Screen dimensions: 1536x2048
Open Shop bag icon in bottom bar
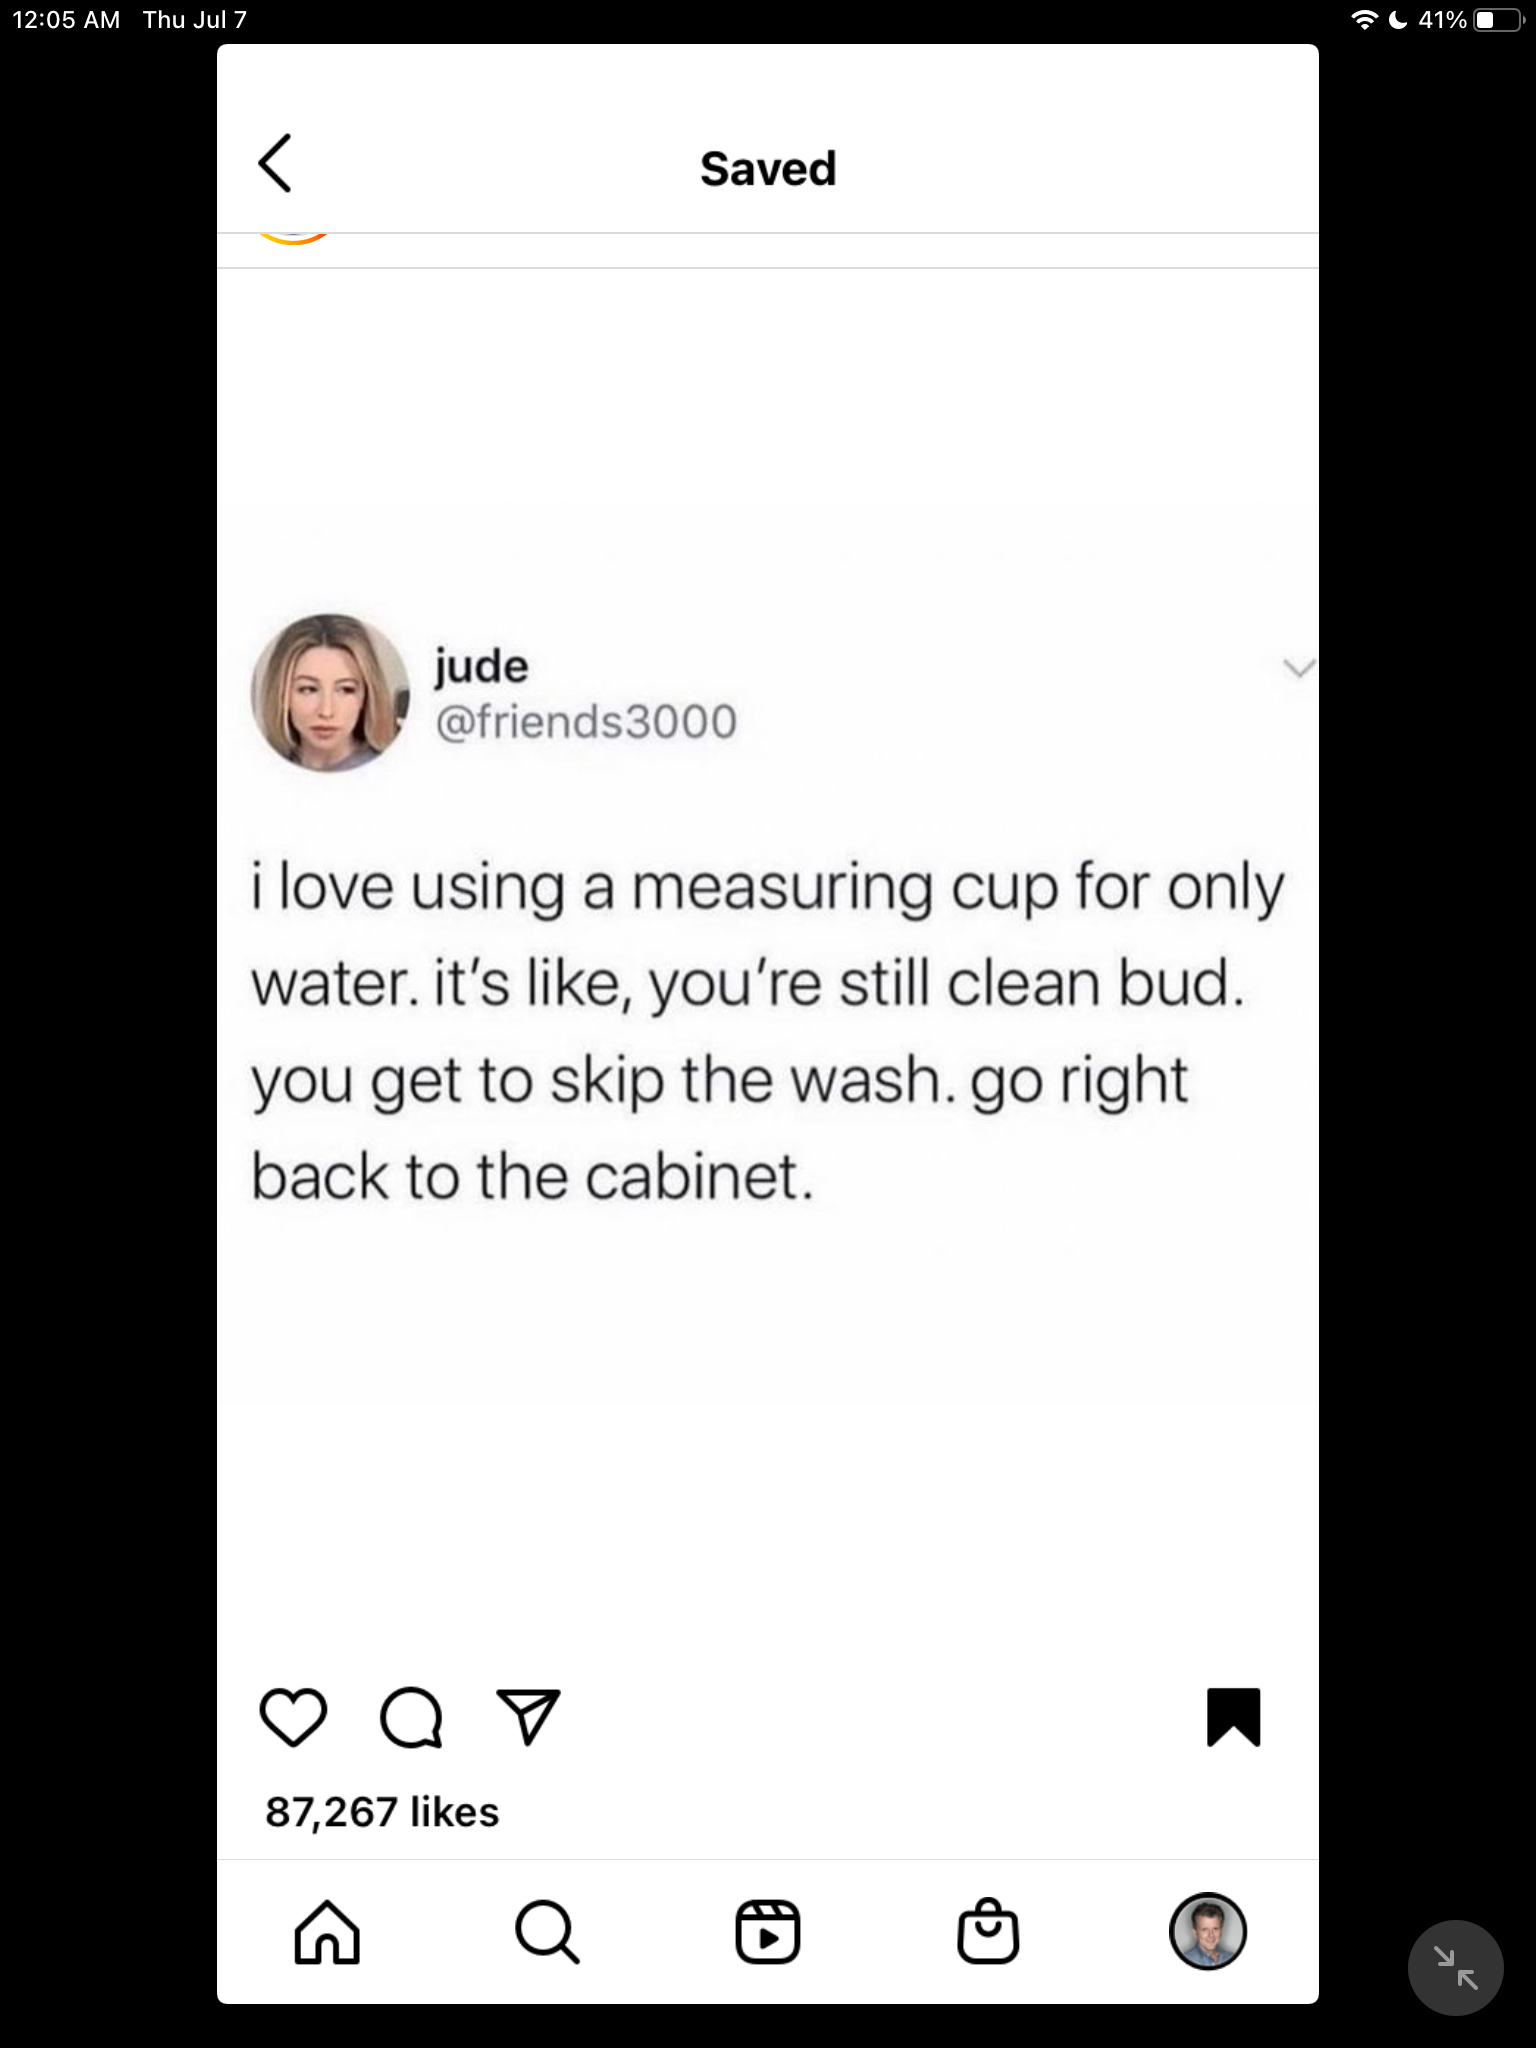(x=988, y=1931)
